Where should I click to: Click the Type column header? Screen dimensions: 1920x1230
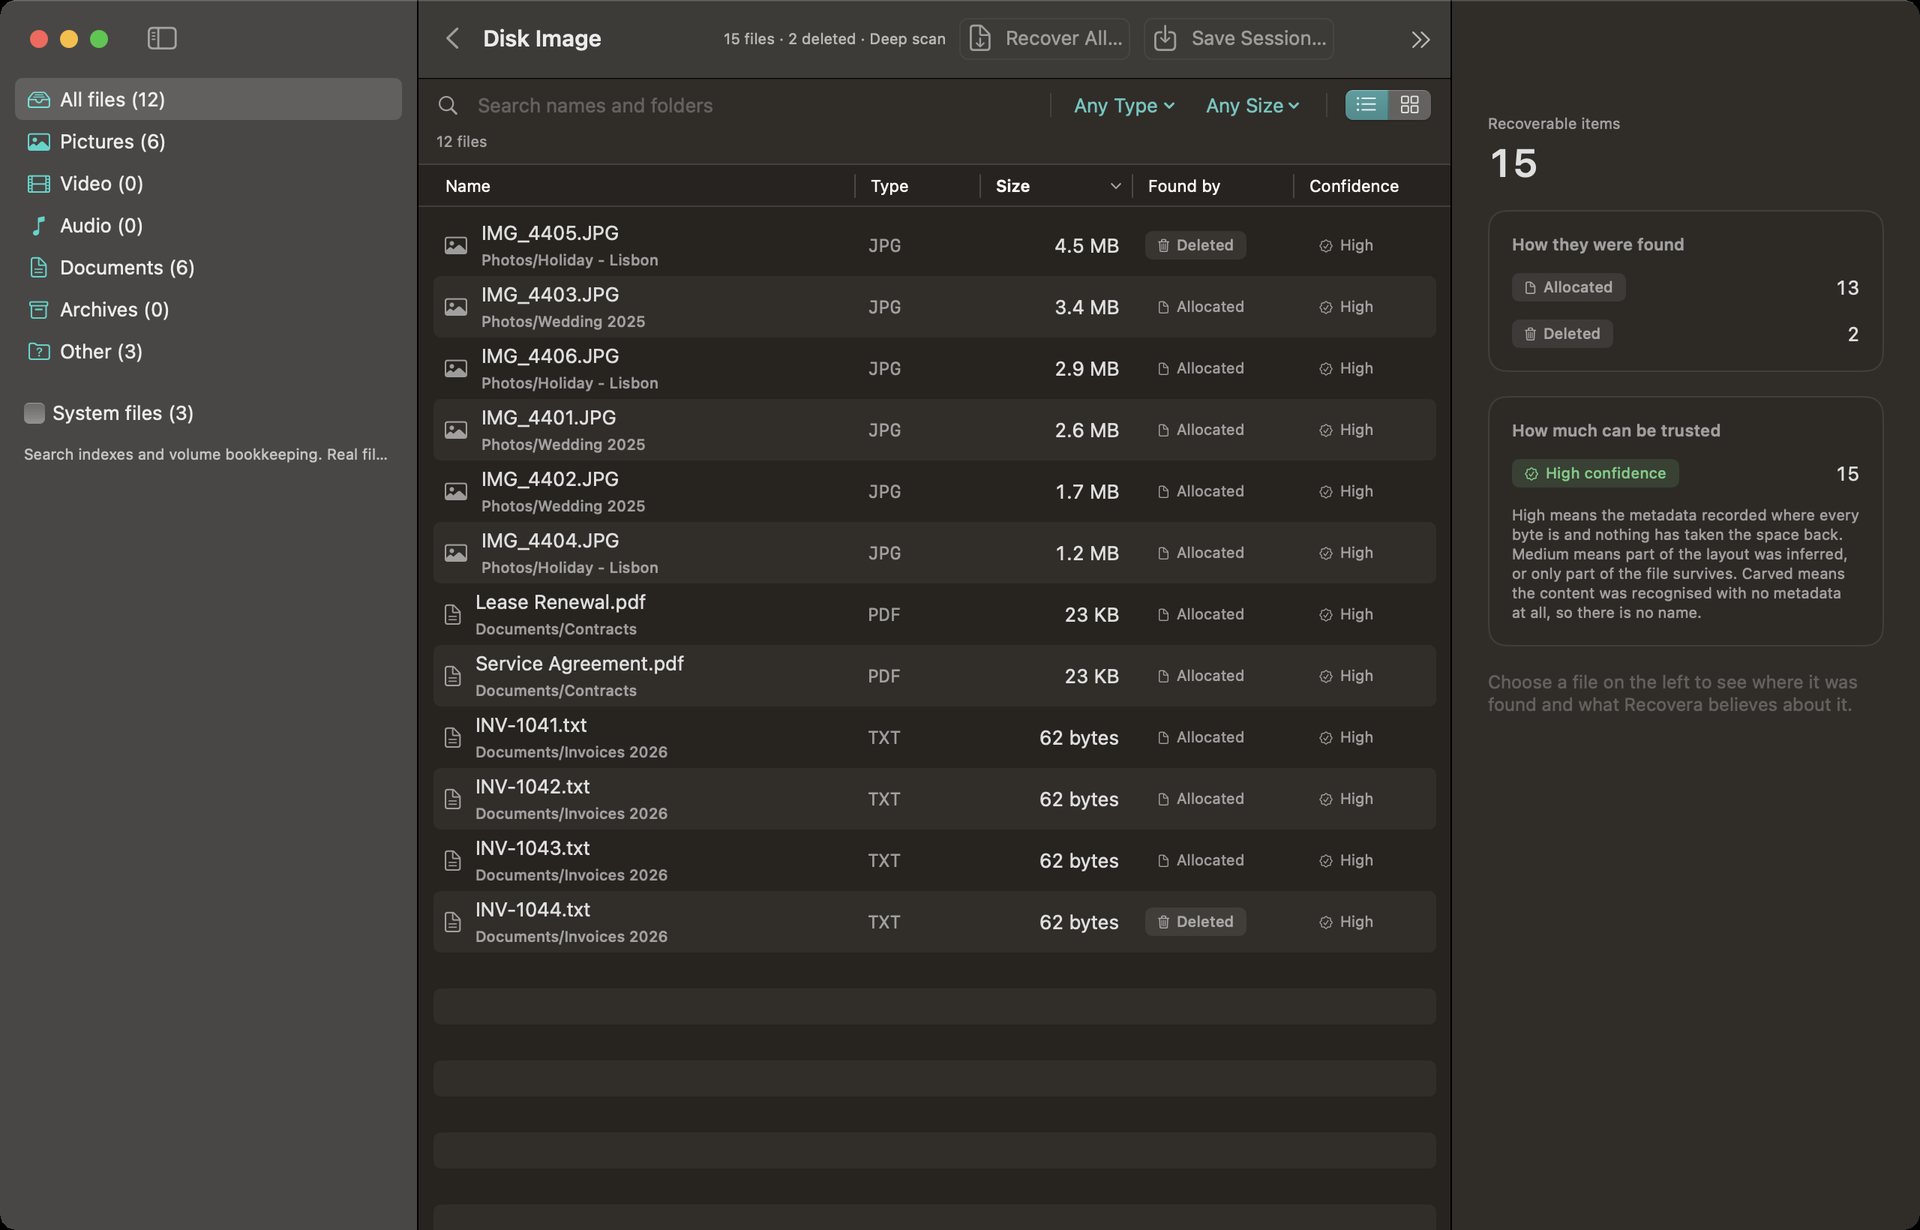point(889,186)
